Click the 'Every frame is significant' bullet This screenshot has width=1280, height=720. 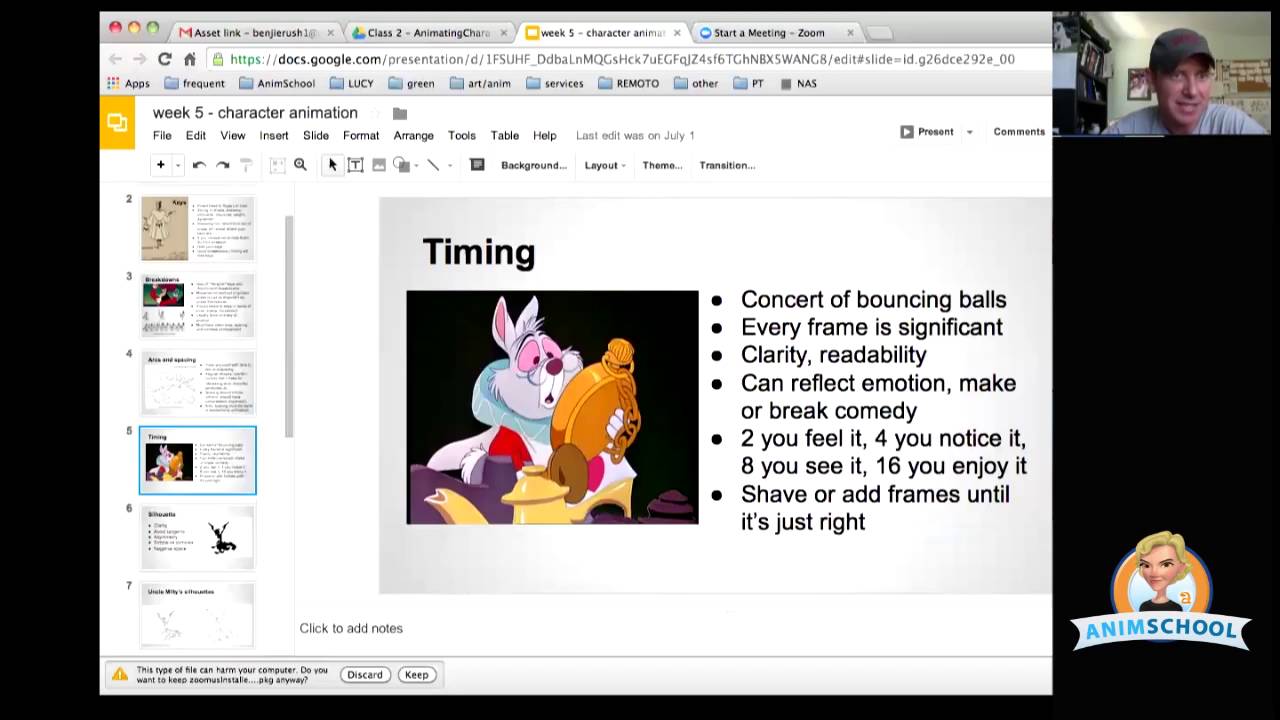coord(871,327)
